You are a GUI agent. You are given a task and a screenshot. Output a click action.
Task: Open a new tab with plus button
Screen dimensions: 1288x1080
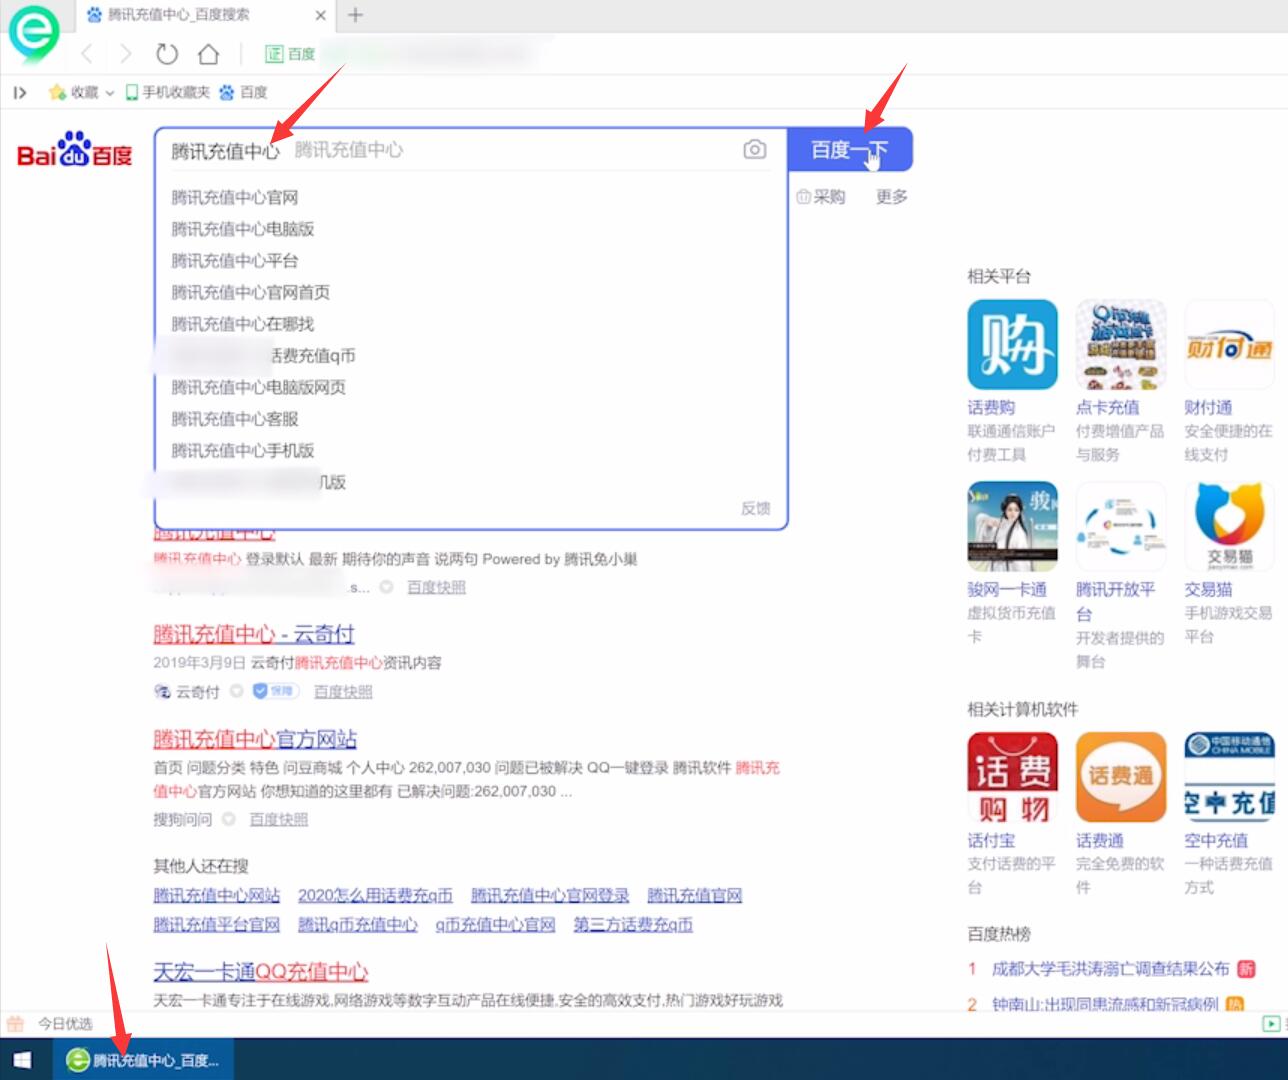click(355, 15)
